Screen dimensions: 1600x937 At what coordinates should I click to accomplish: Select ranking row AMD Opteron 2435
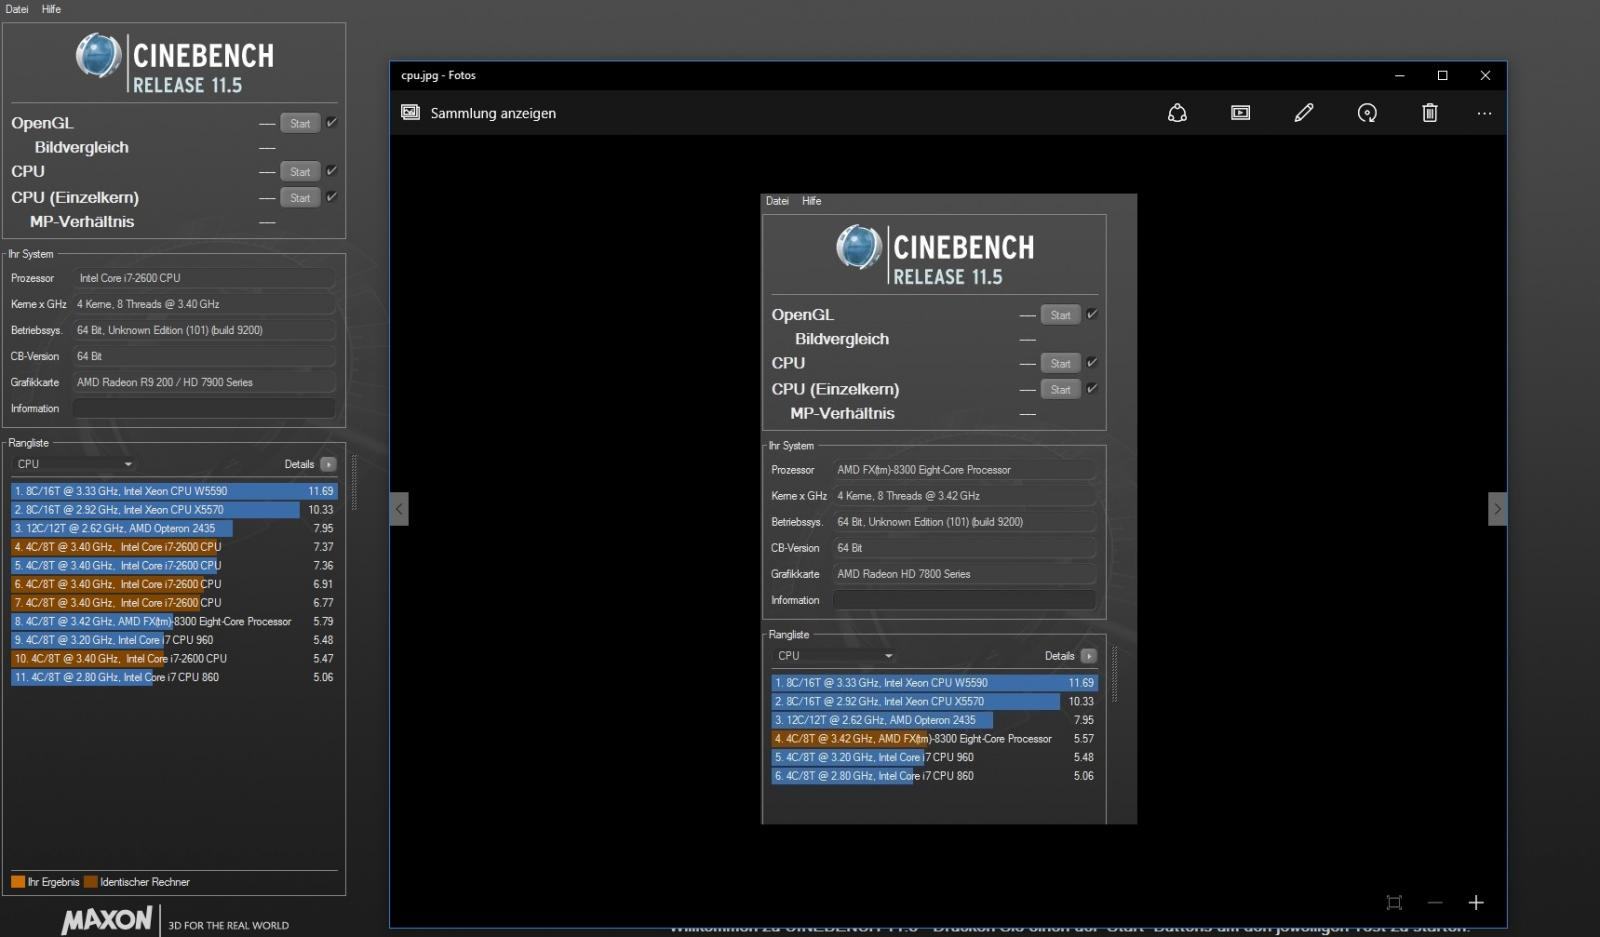pos(175,528)
